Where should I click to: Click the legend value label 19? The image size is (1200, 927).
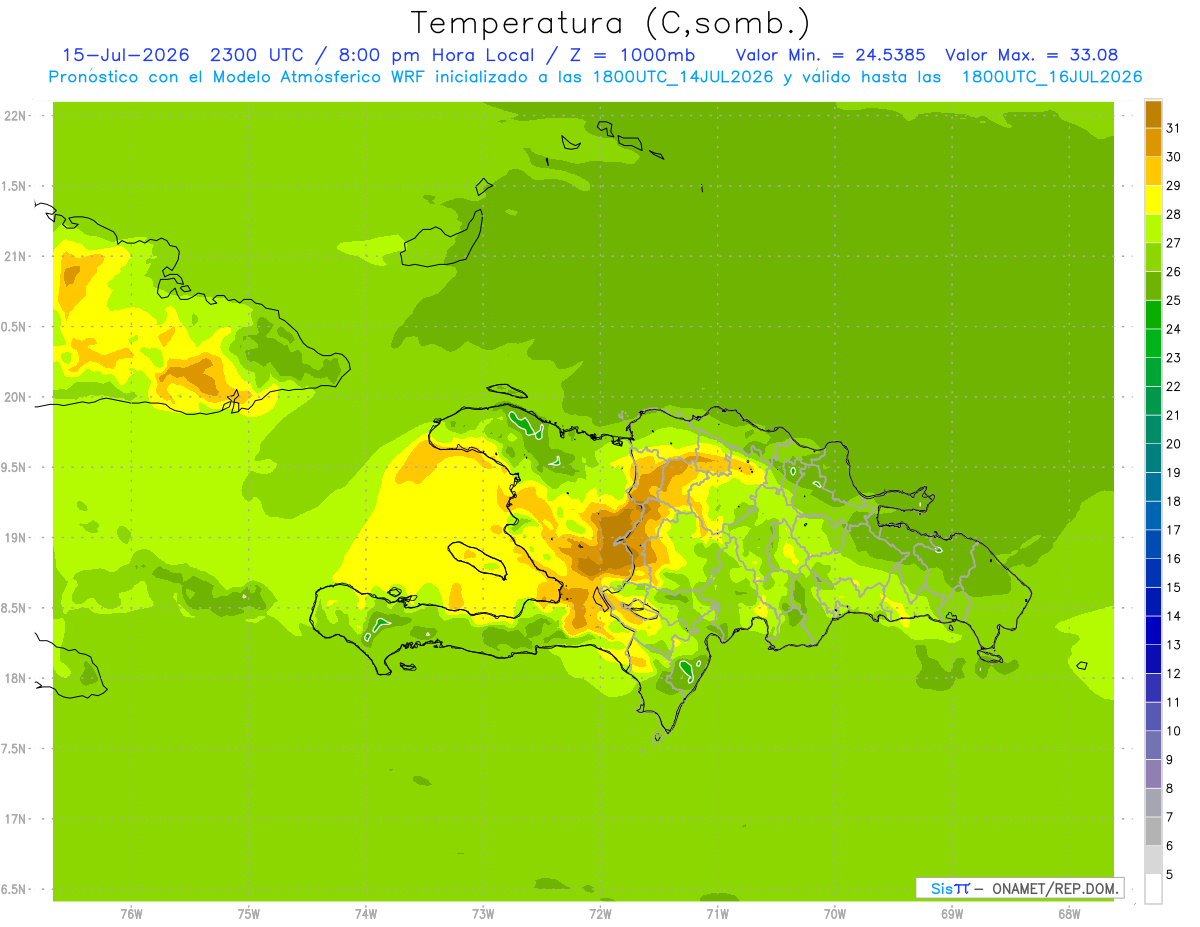click(1174, 472)
